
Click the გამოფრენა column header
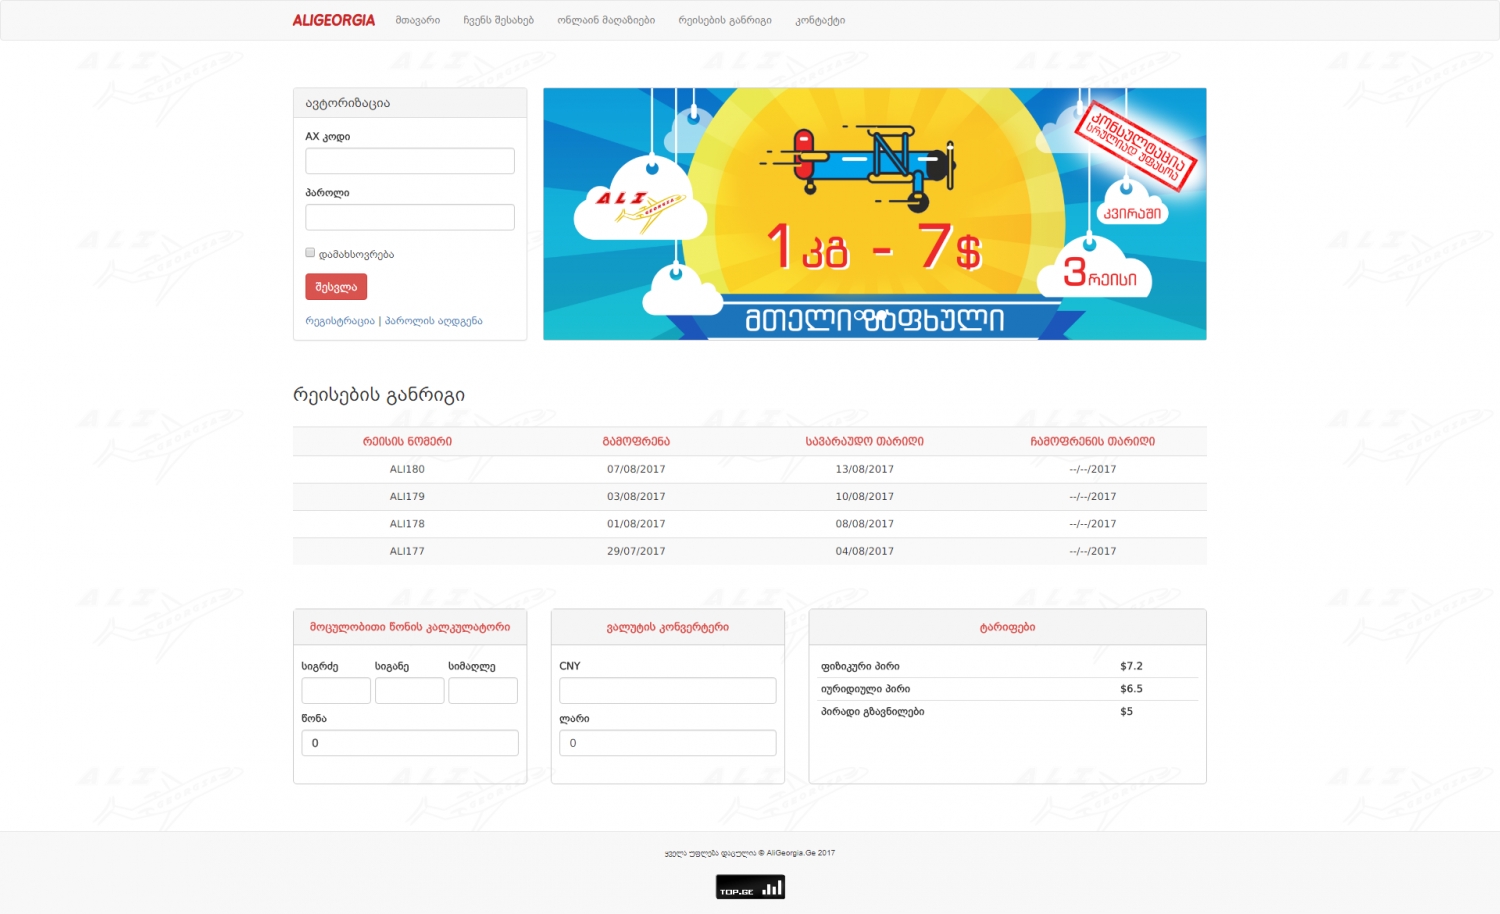[x=636, y=441]
